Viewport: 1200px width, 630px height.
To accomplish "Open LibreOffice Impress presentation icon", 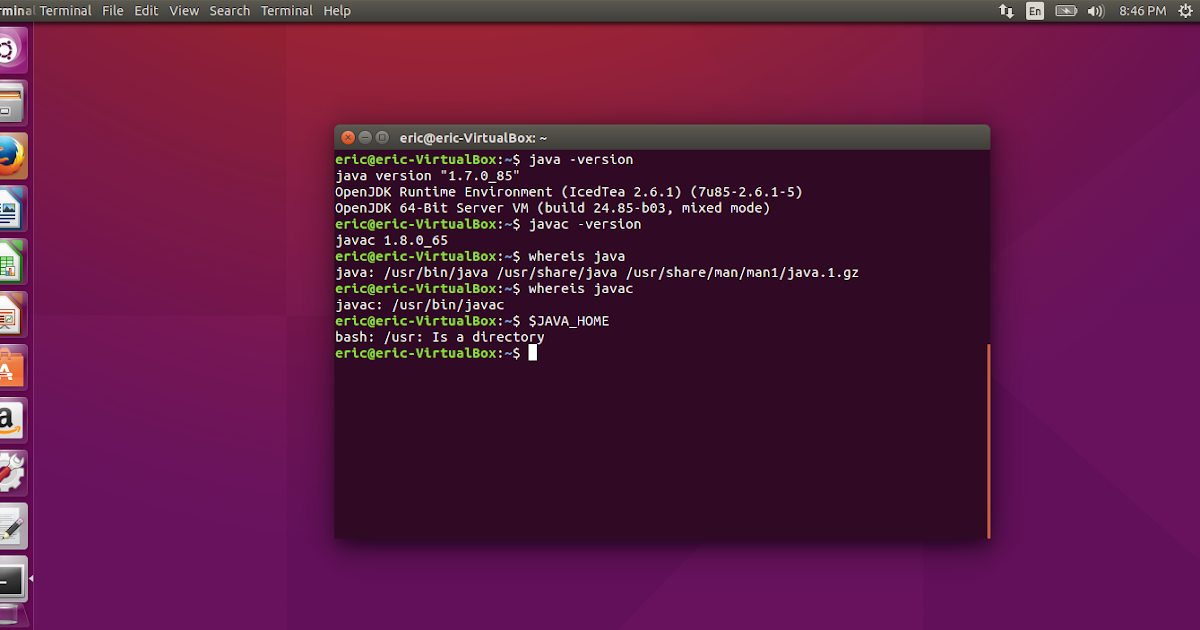I will [x=10, y=314].
